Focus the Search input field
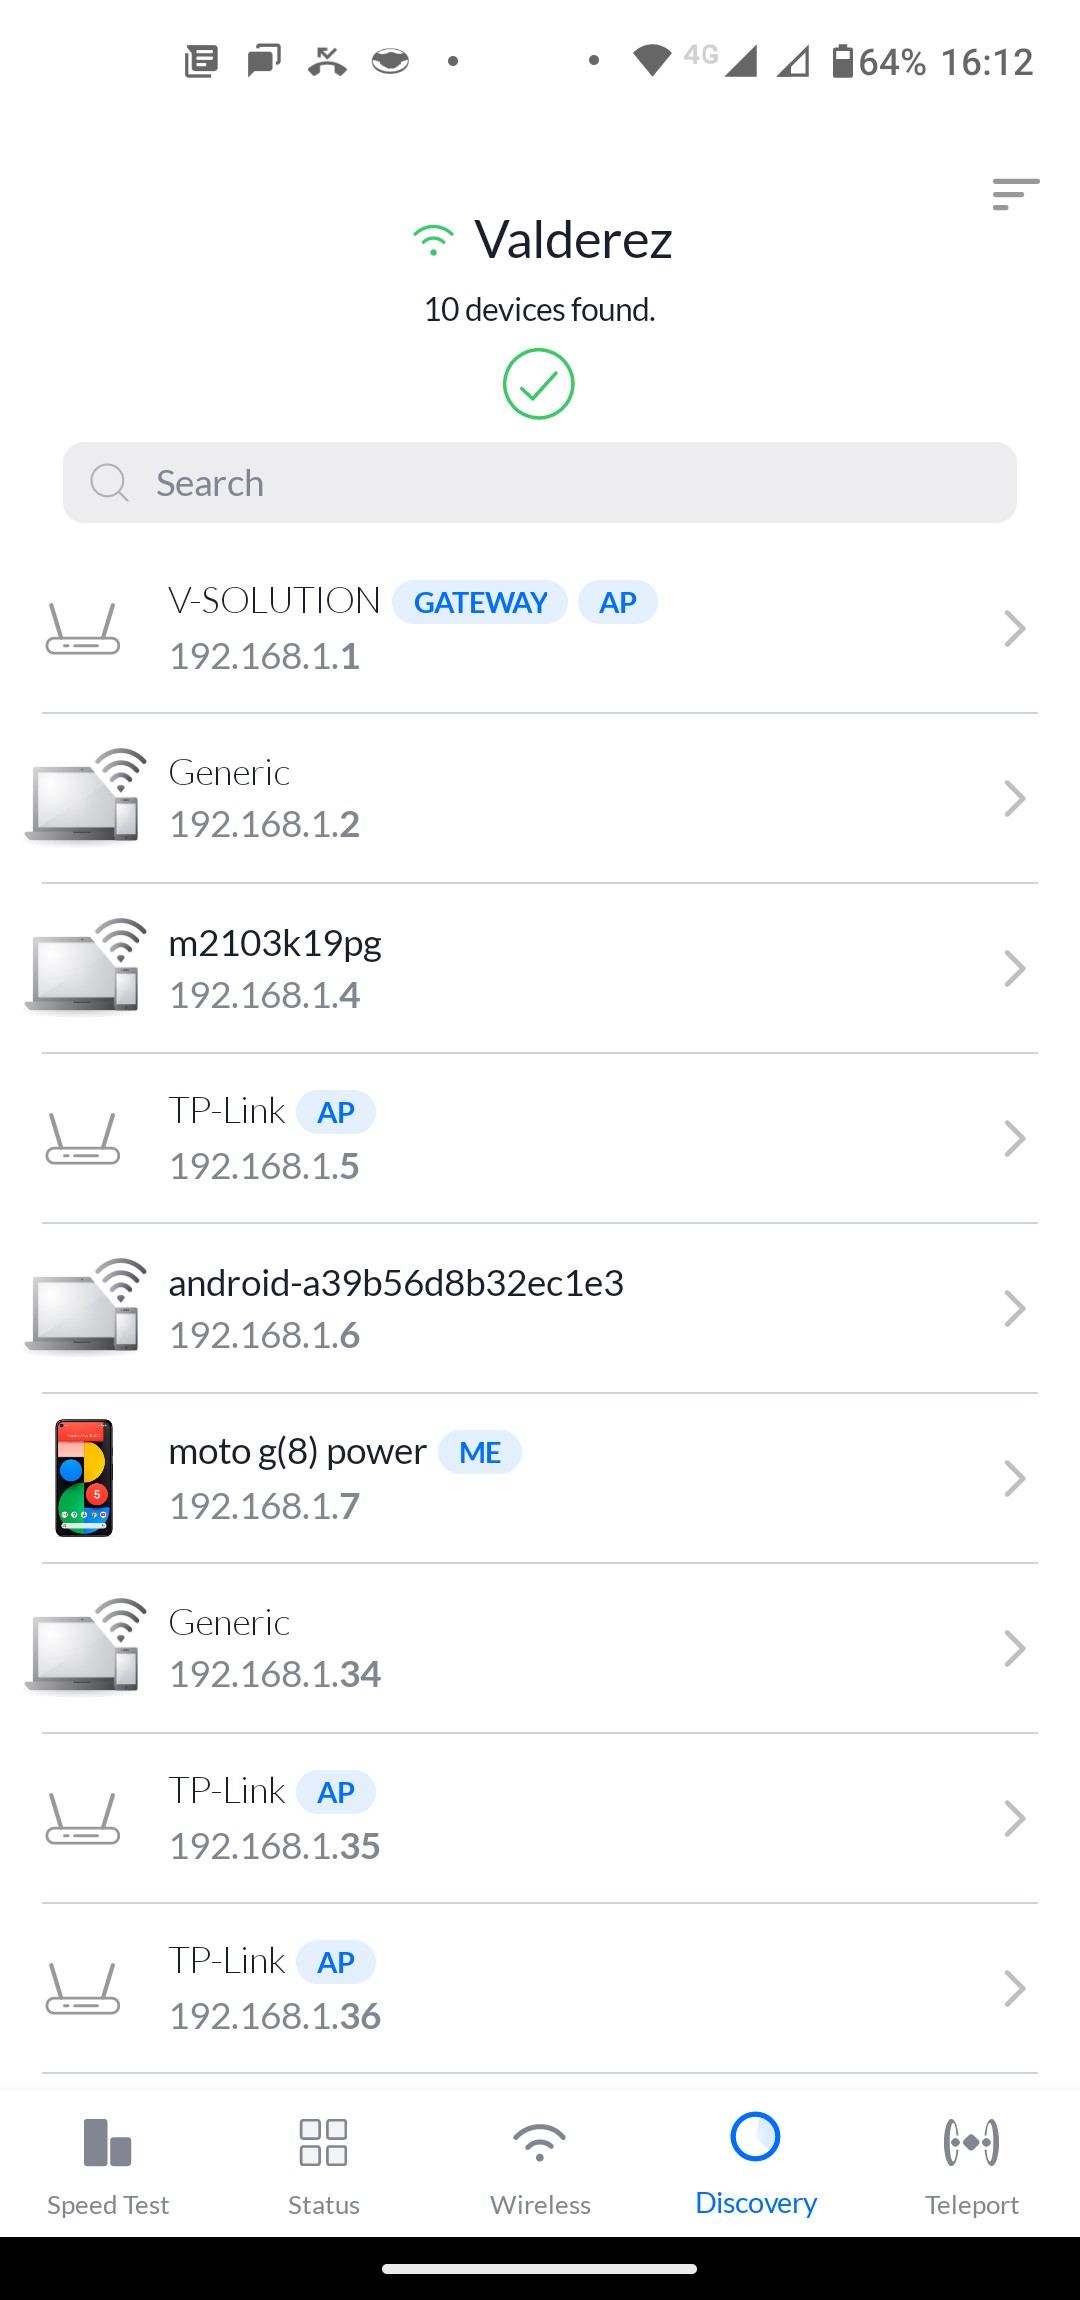 point(560,483)
